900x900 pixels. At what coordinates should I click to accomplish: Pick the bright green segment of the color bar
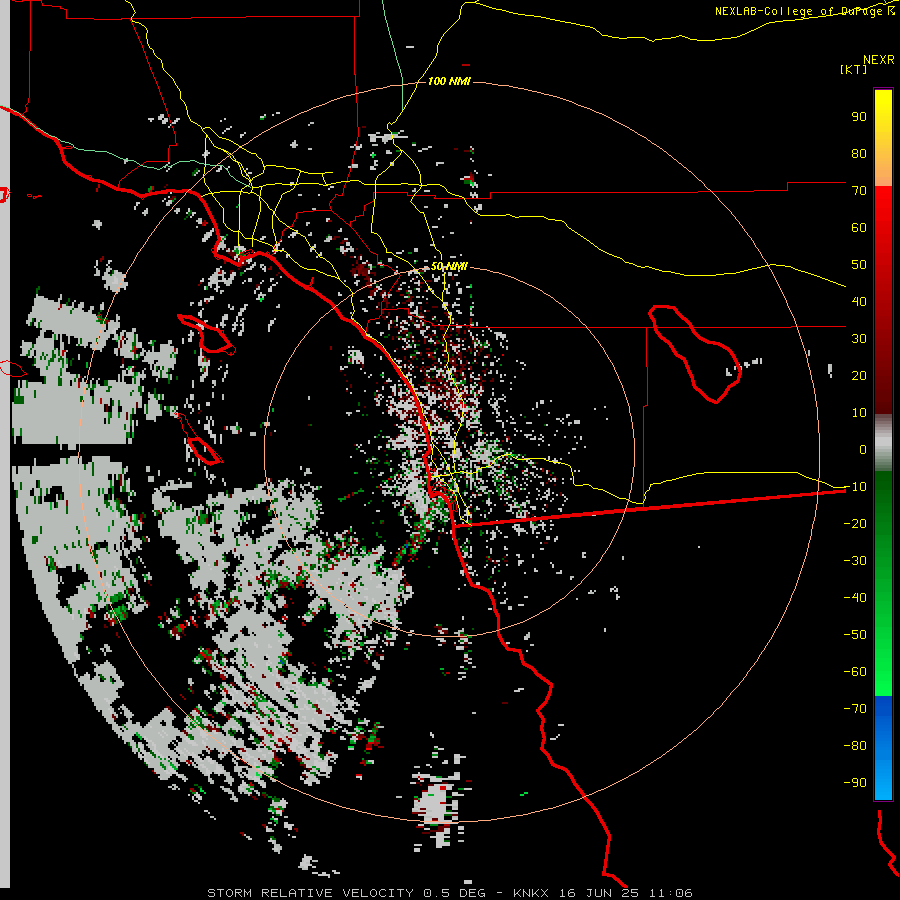coord(883,660)
